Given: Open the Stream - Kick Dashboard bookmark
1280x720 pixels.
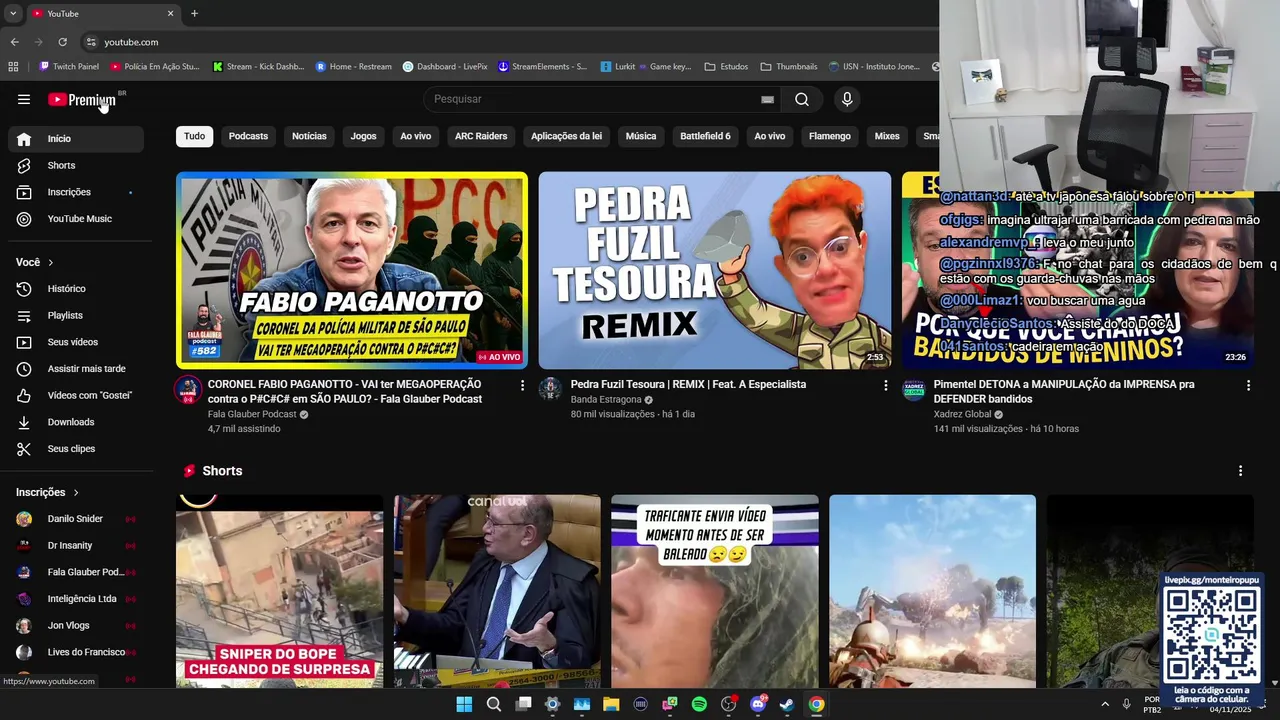Looking at the screenshot, I should [258, 67].
